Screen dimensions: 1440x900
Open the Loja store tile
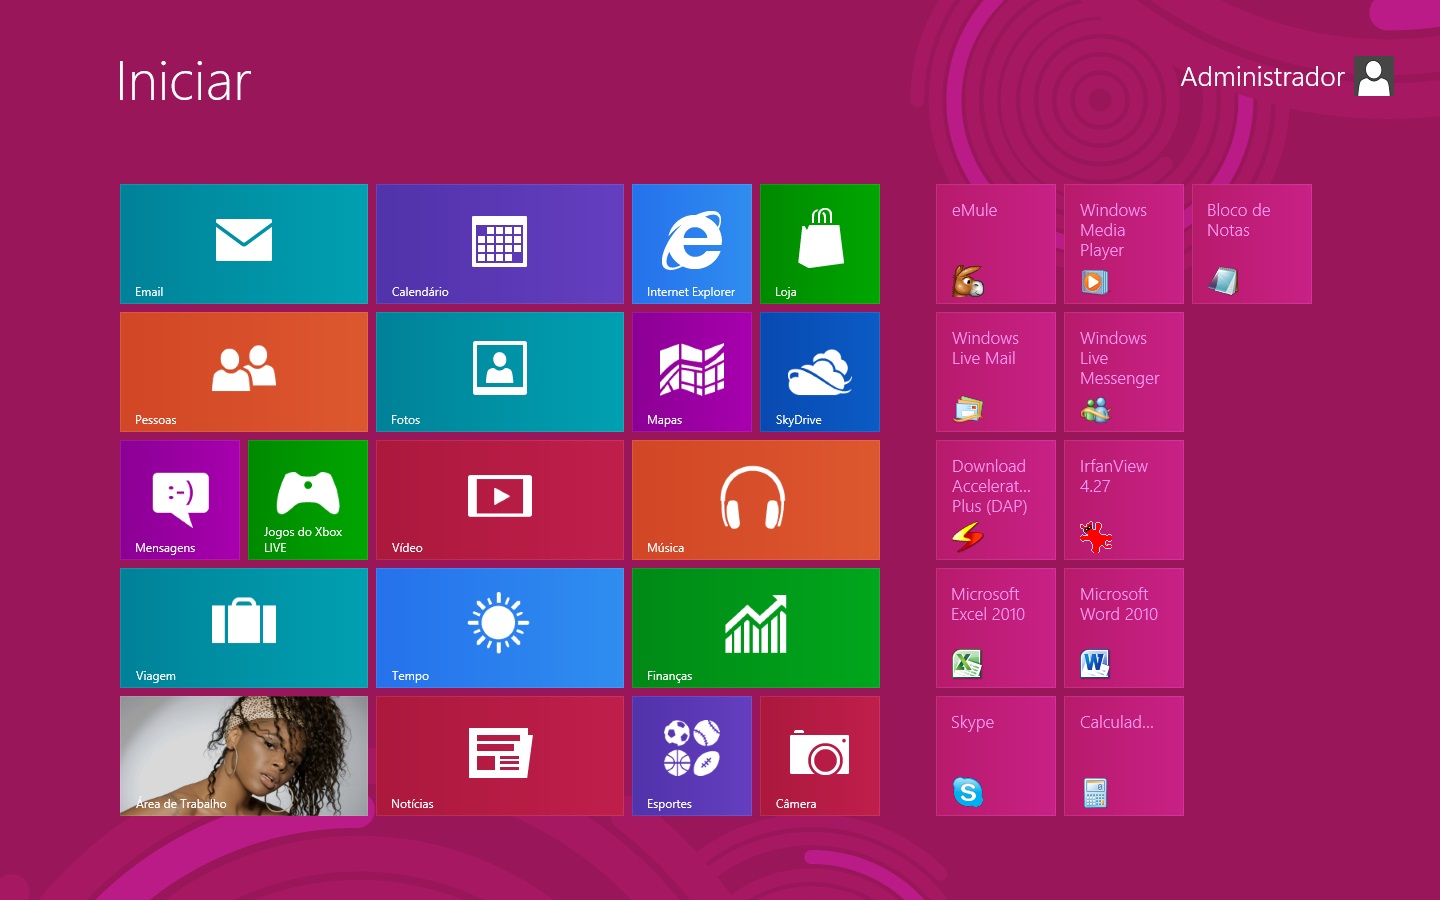[819, 243]
